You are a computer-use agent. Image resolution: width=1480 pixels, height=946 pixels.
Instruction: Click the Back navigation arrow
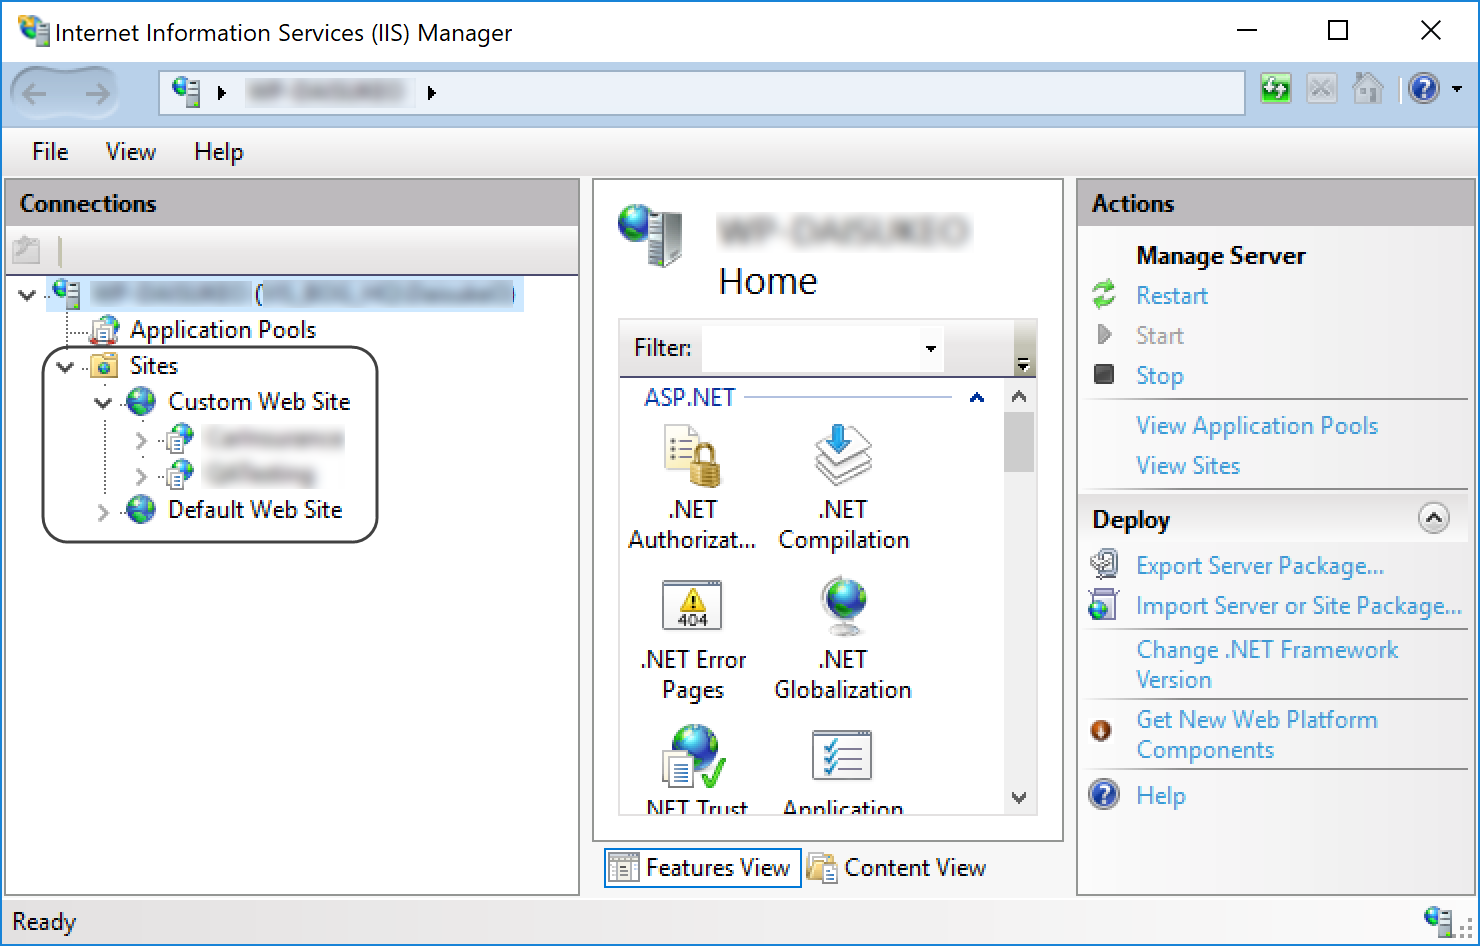(35, 93)
